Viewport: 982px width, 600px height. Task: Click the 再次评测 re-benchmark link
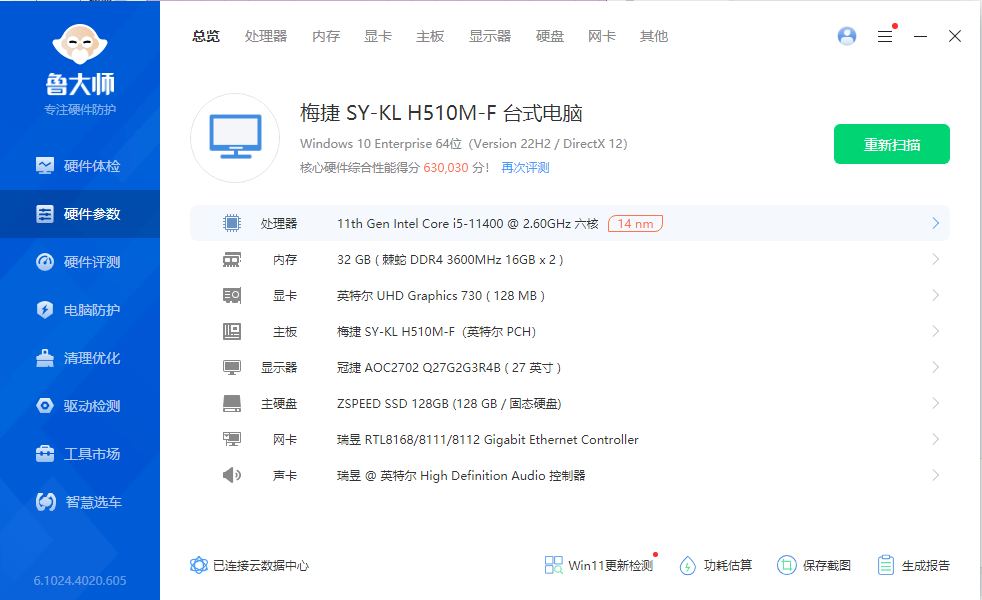point(525,168)
